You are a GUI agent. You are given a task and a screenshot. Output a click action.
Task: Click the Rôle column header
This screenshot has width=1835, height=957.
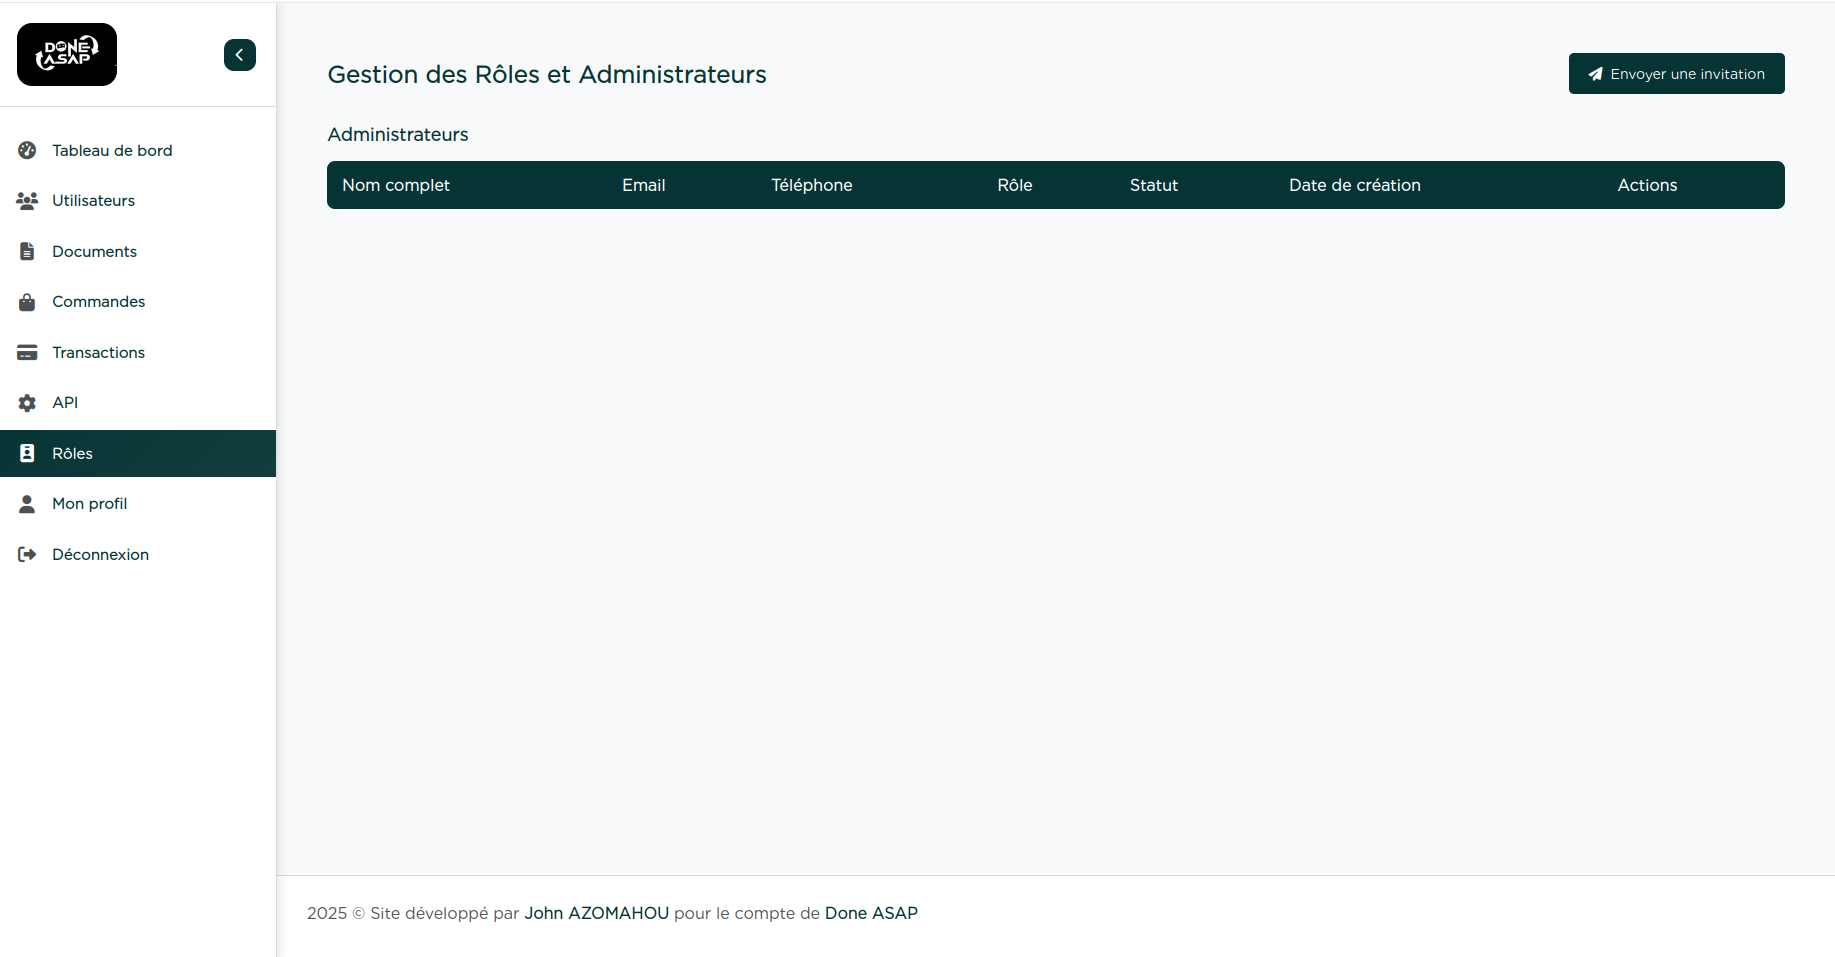[x=1014, y=185]
